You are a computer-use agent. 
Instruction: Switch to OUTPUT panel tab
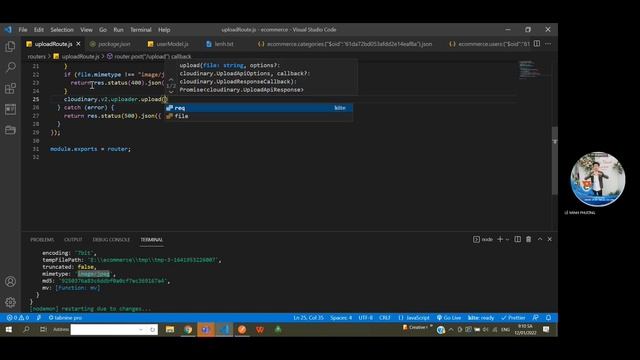73,240
